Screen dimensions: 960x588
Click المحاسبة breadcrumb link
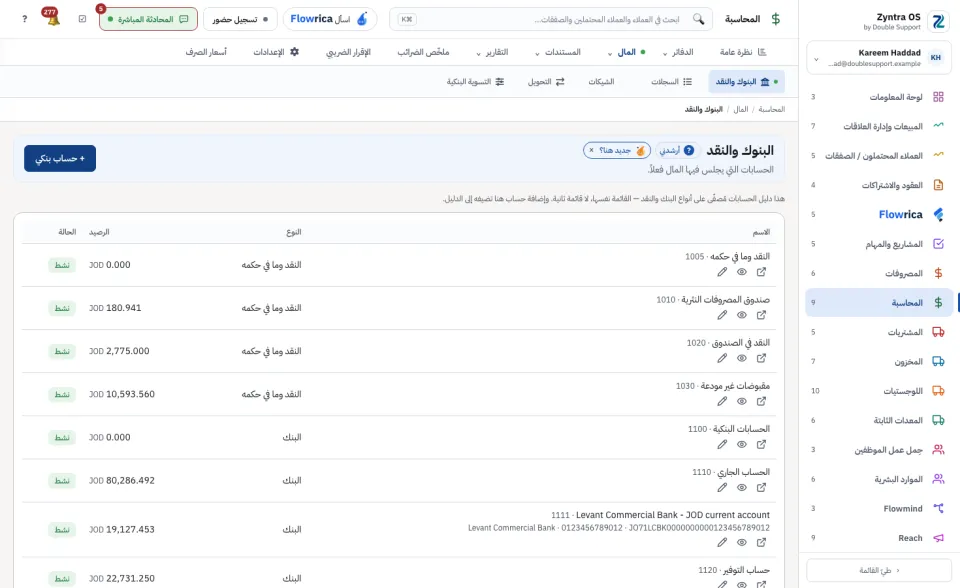tap(771, 109)
